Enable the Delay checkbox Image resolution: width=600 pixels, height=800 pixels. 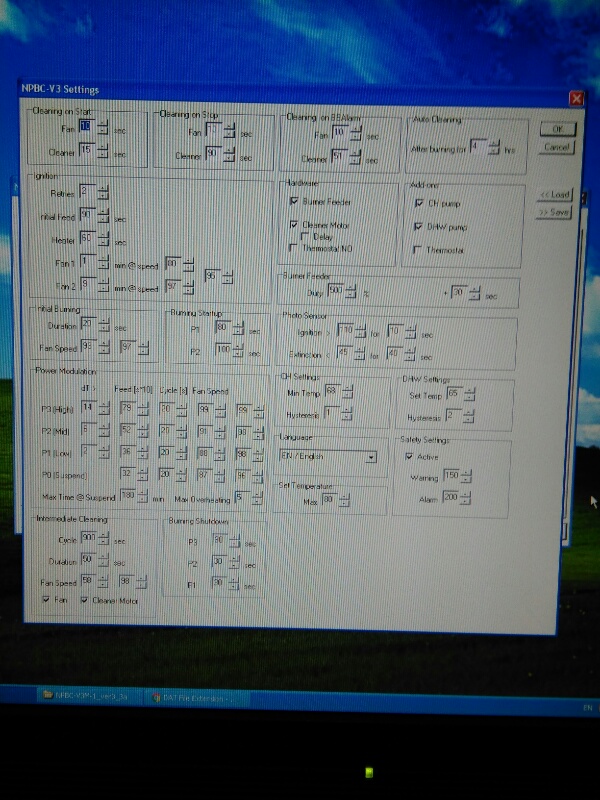(305, 236)
